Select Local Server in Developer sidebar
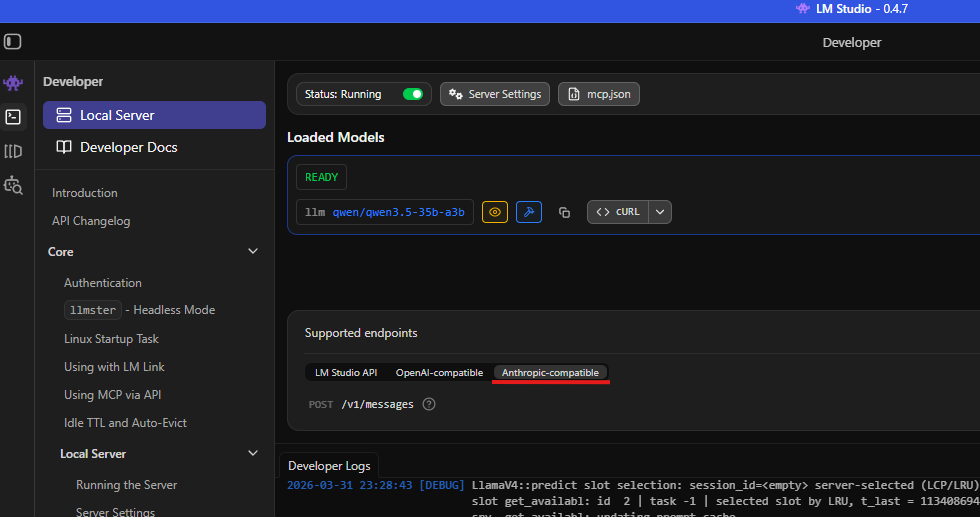This screenshot has height=517, width=980. 154,115
